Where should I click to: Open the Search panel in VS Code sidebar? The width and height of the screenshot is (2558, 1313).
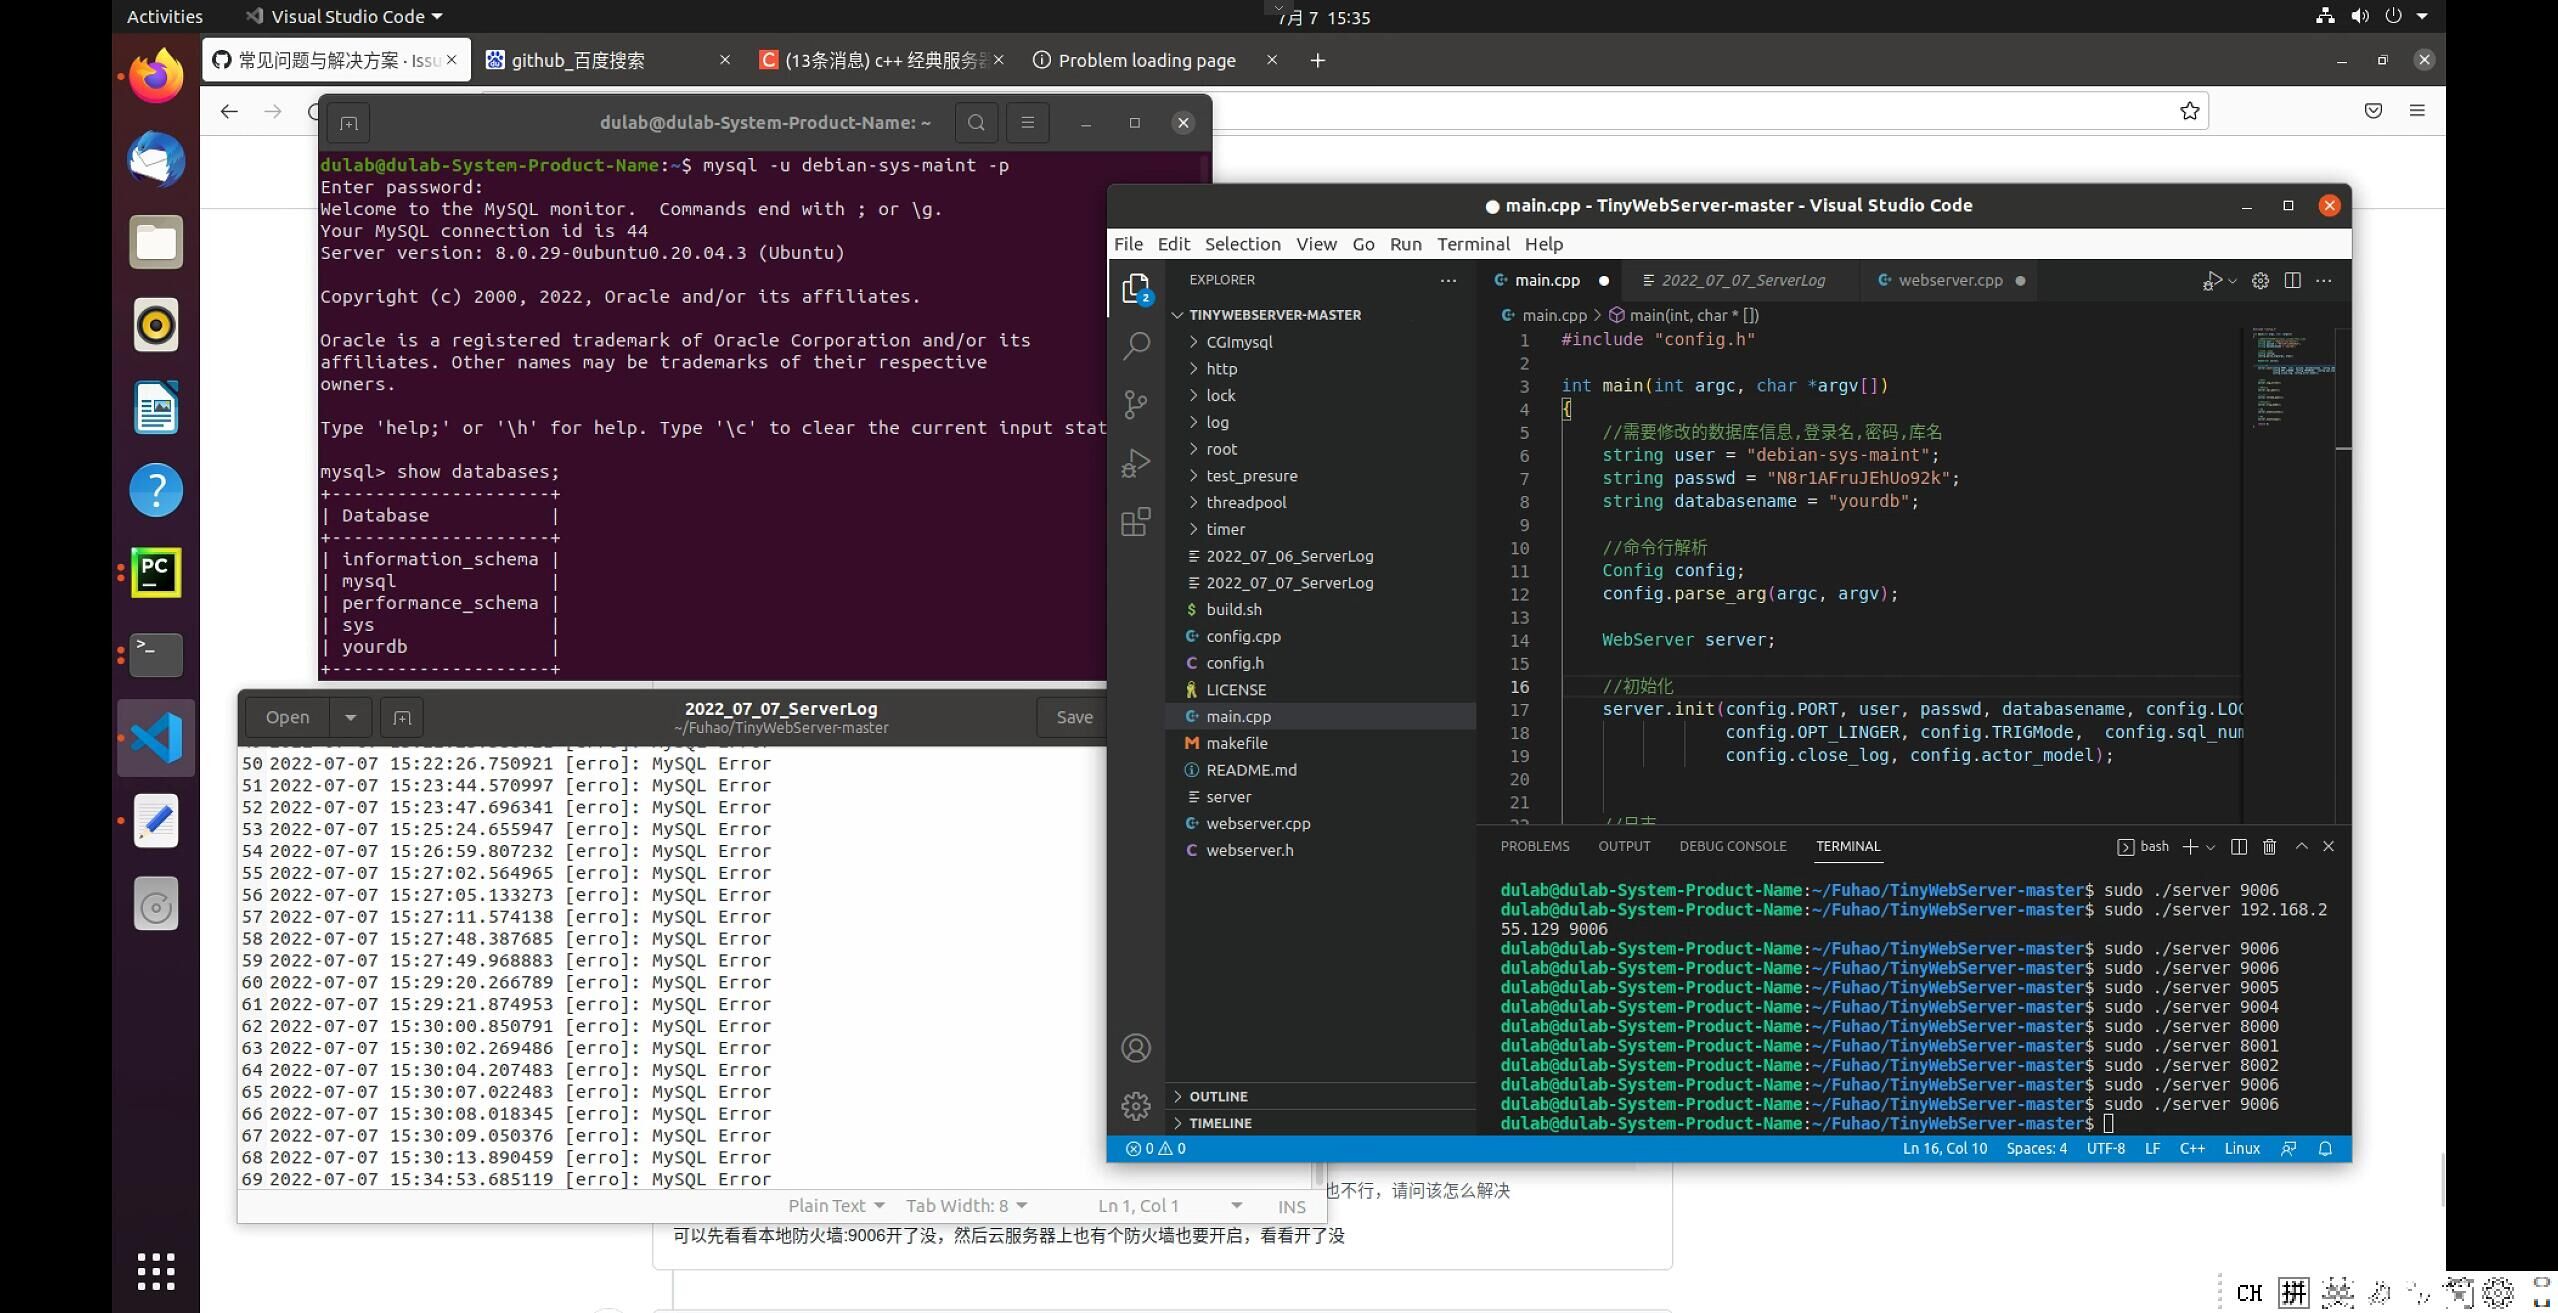coord(1136,345)
